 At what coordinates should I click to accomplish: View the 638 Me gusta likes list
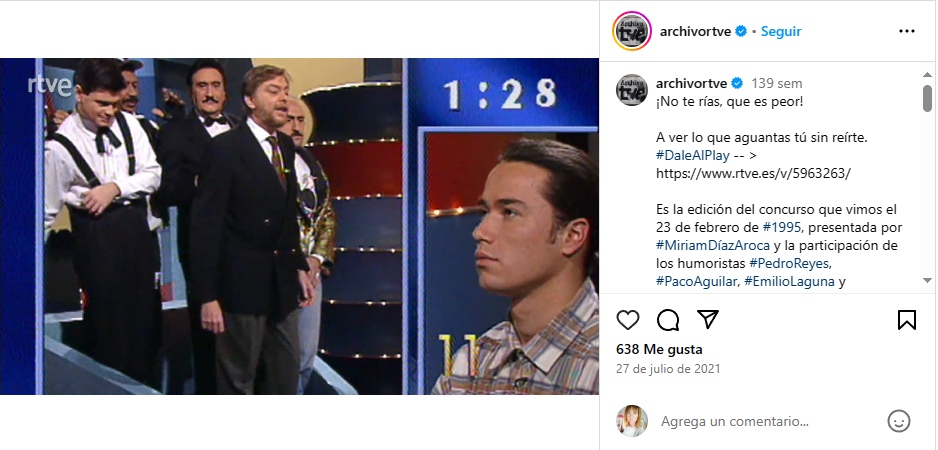coord(659,349)
